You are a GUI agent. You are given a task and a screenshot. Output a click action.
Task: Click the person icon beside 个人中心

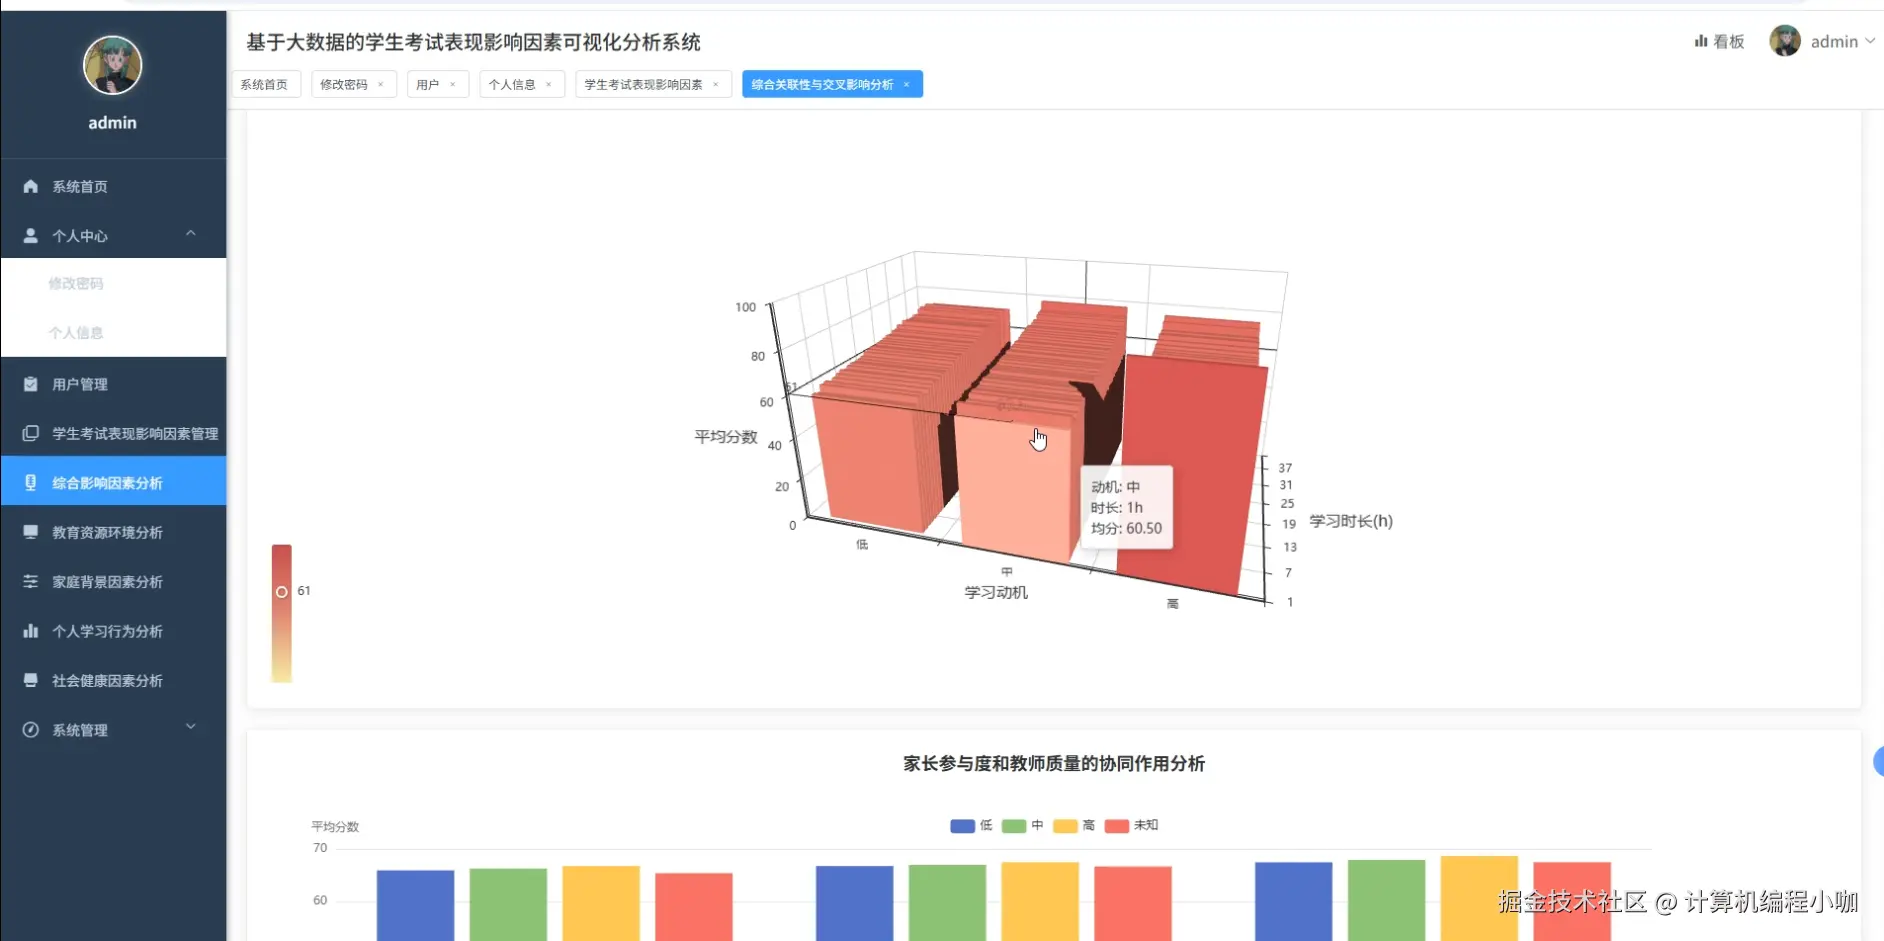(x=31, y=235)
